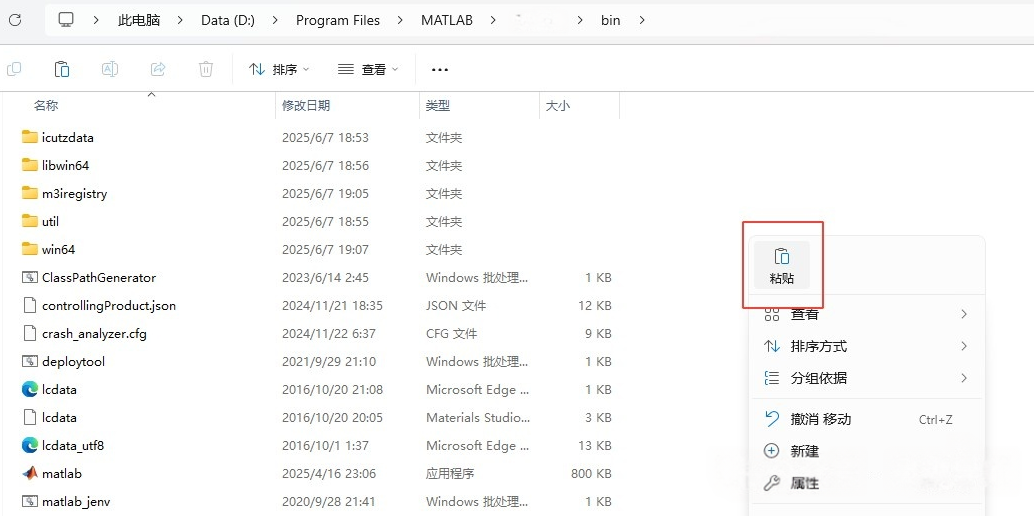Click the type text 应用程序
Image resolution: width=1034 pixels, height=516 pixels.
pos(450,473)
